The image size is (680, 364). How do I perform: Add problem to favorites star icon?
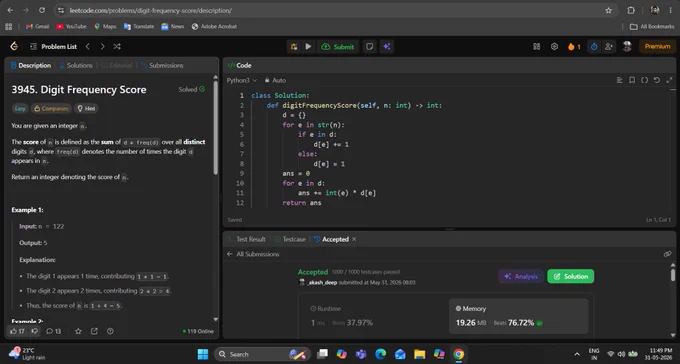[78, 331]
